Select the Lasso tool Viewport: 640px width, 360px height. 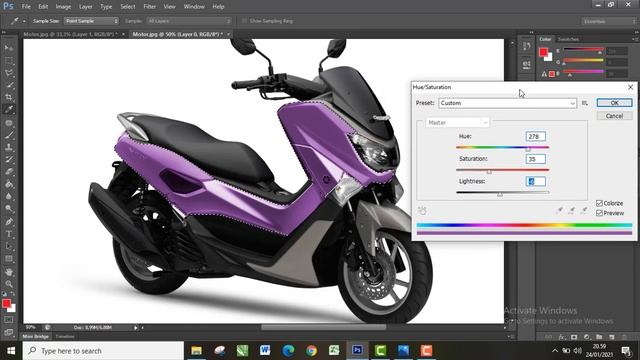click(9, 73)
